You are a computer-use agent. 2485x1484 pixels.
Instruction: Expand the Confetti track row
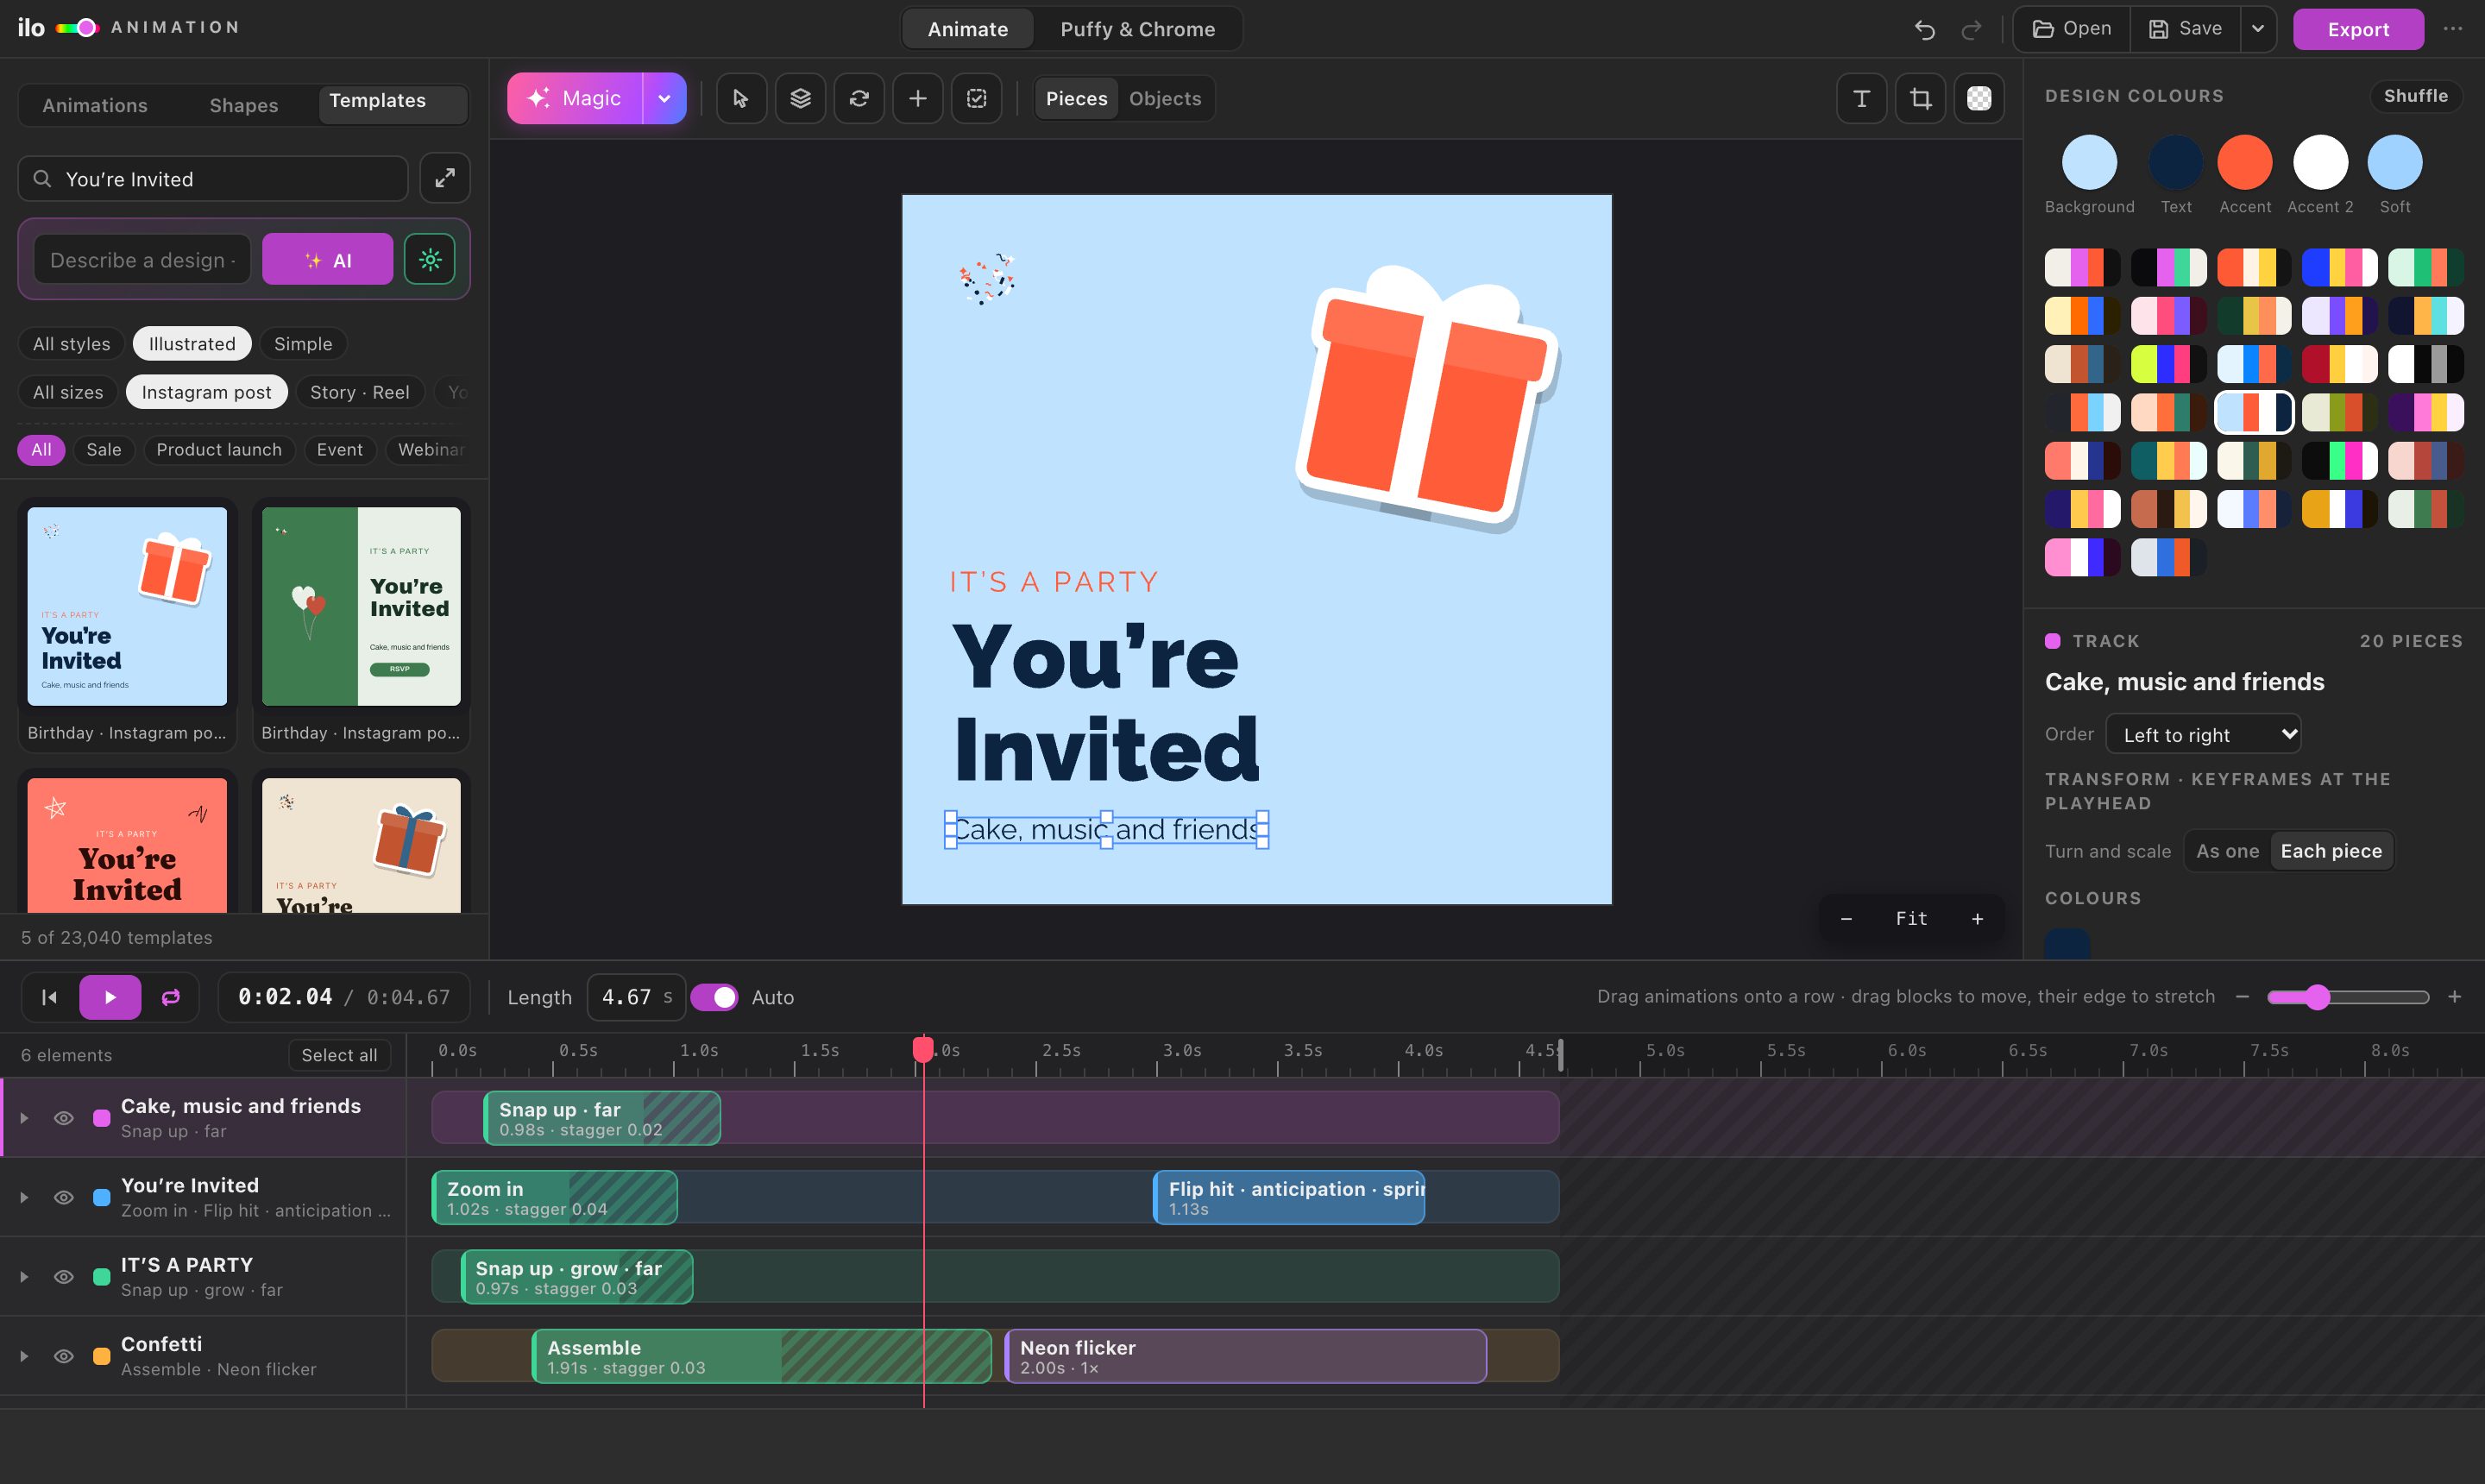[24, 1356]
